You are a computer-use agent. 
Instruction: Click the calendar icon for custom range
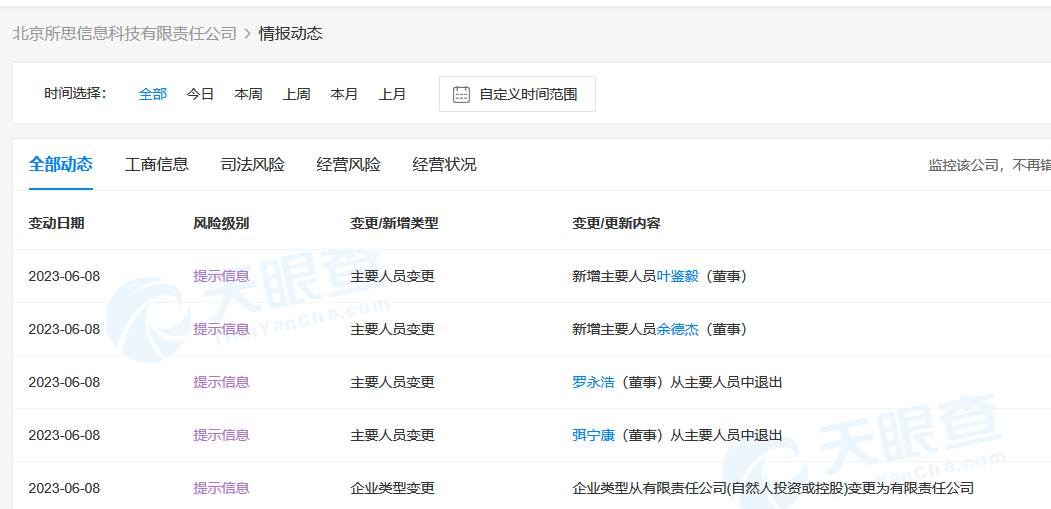(461, 94)
